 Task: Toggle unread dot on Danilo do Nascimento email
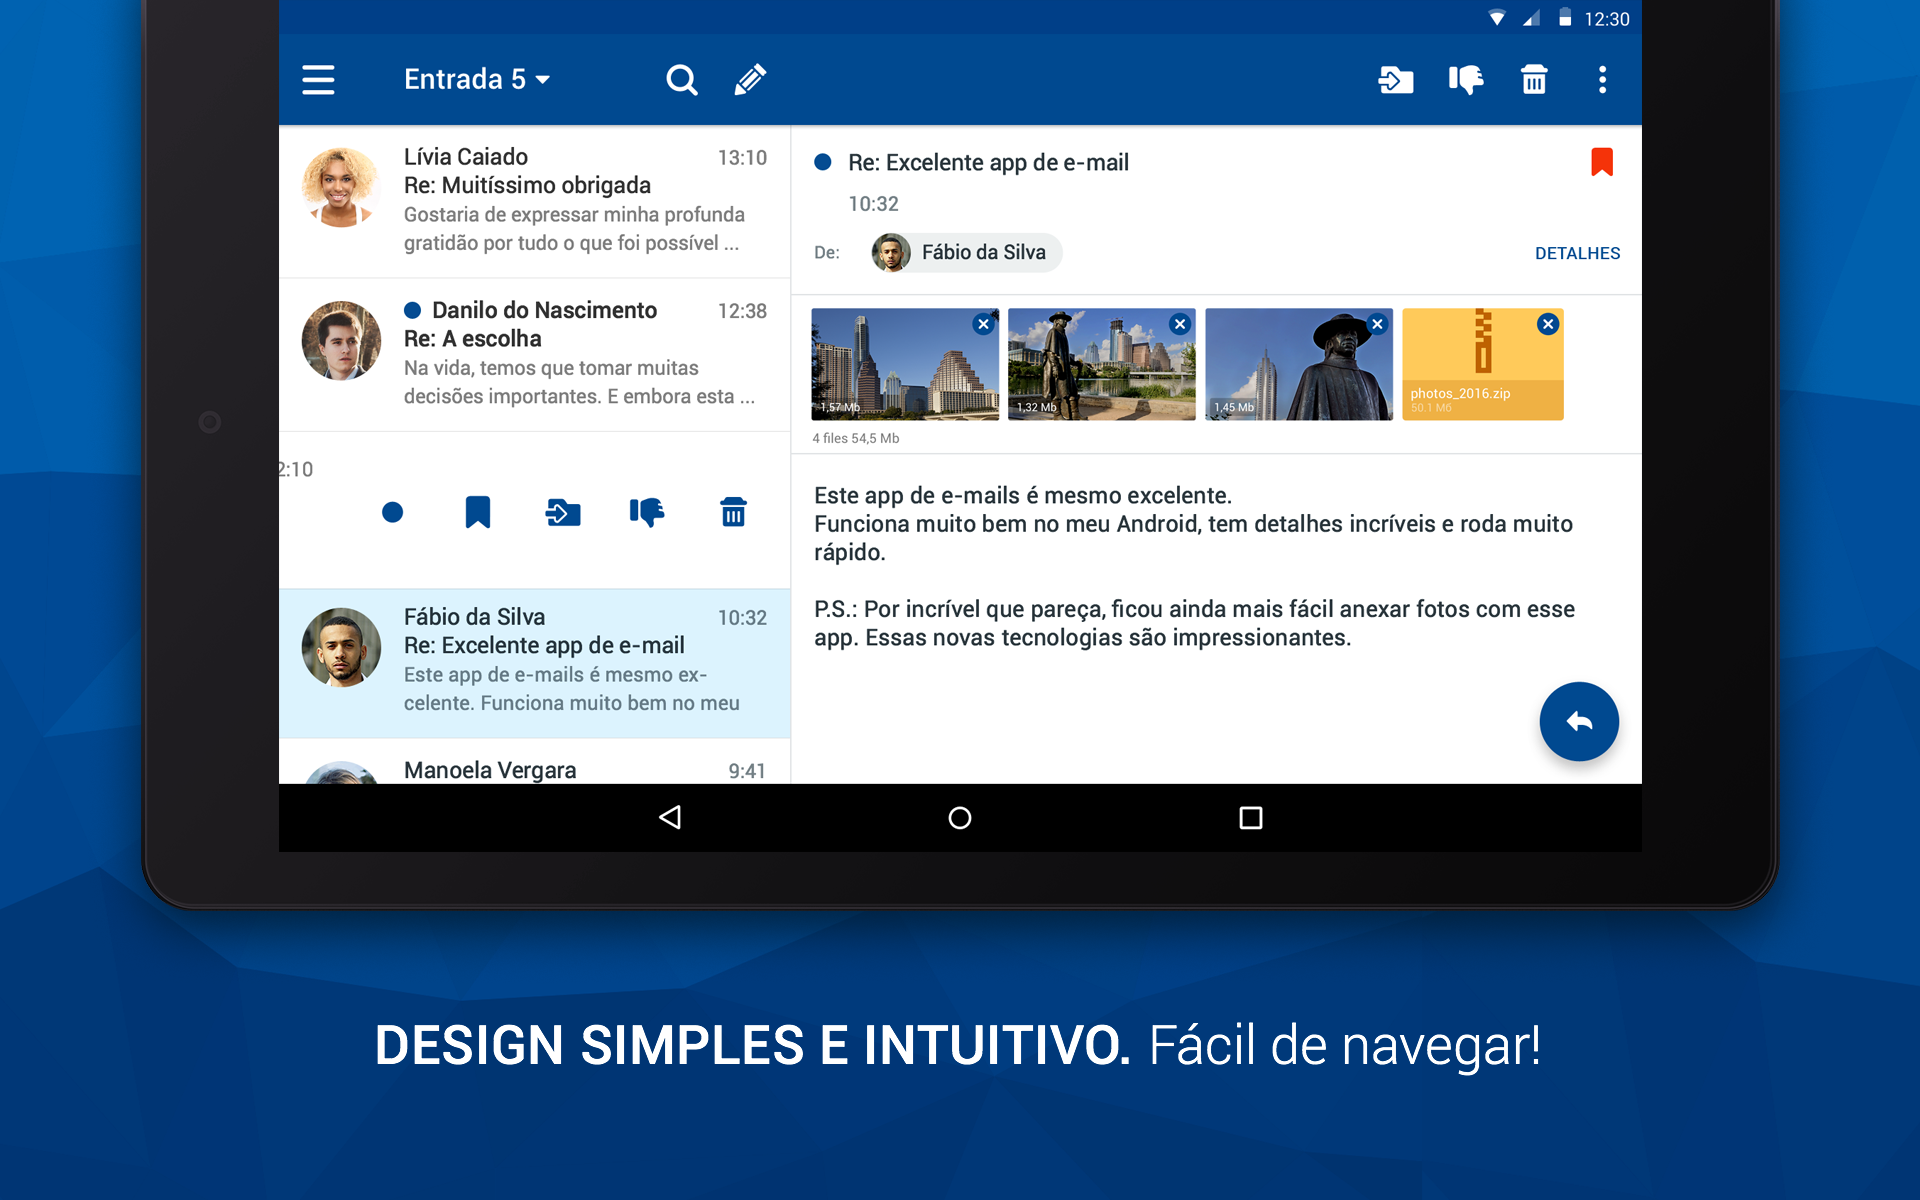[412, 310]
